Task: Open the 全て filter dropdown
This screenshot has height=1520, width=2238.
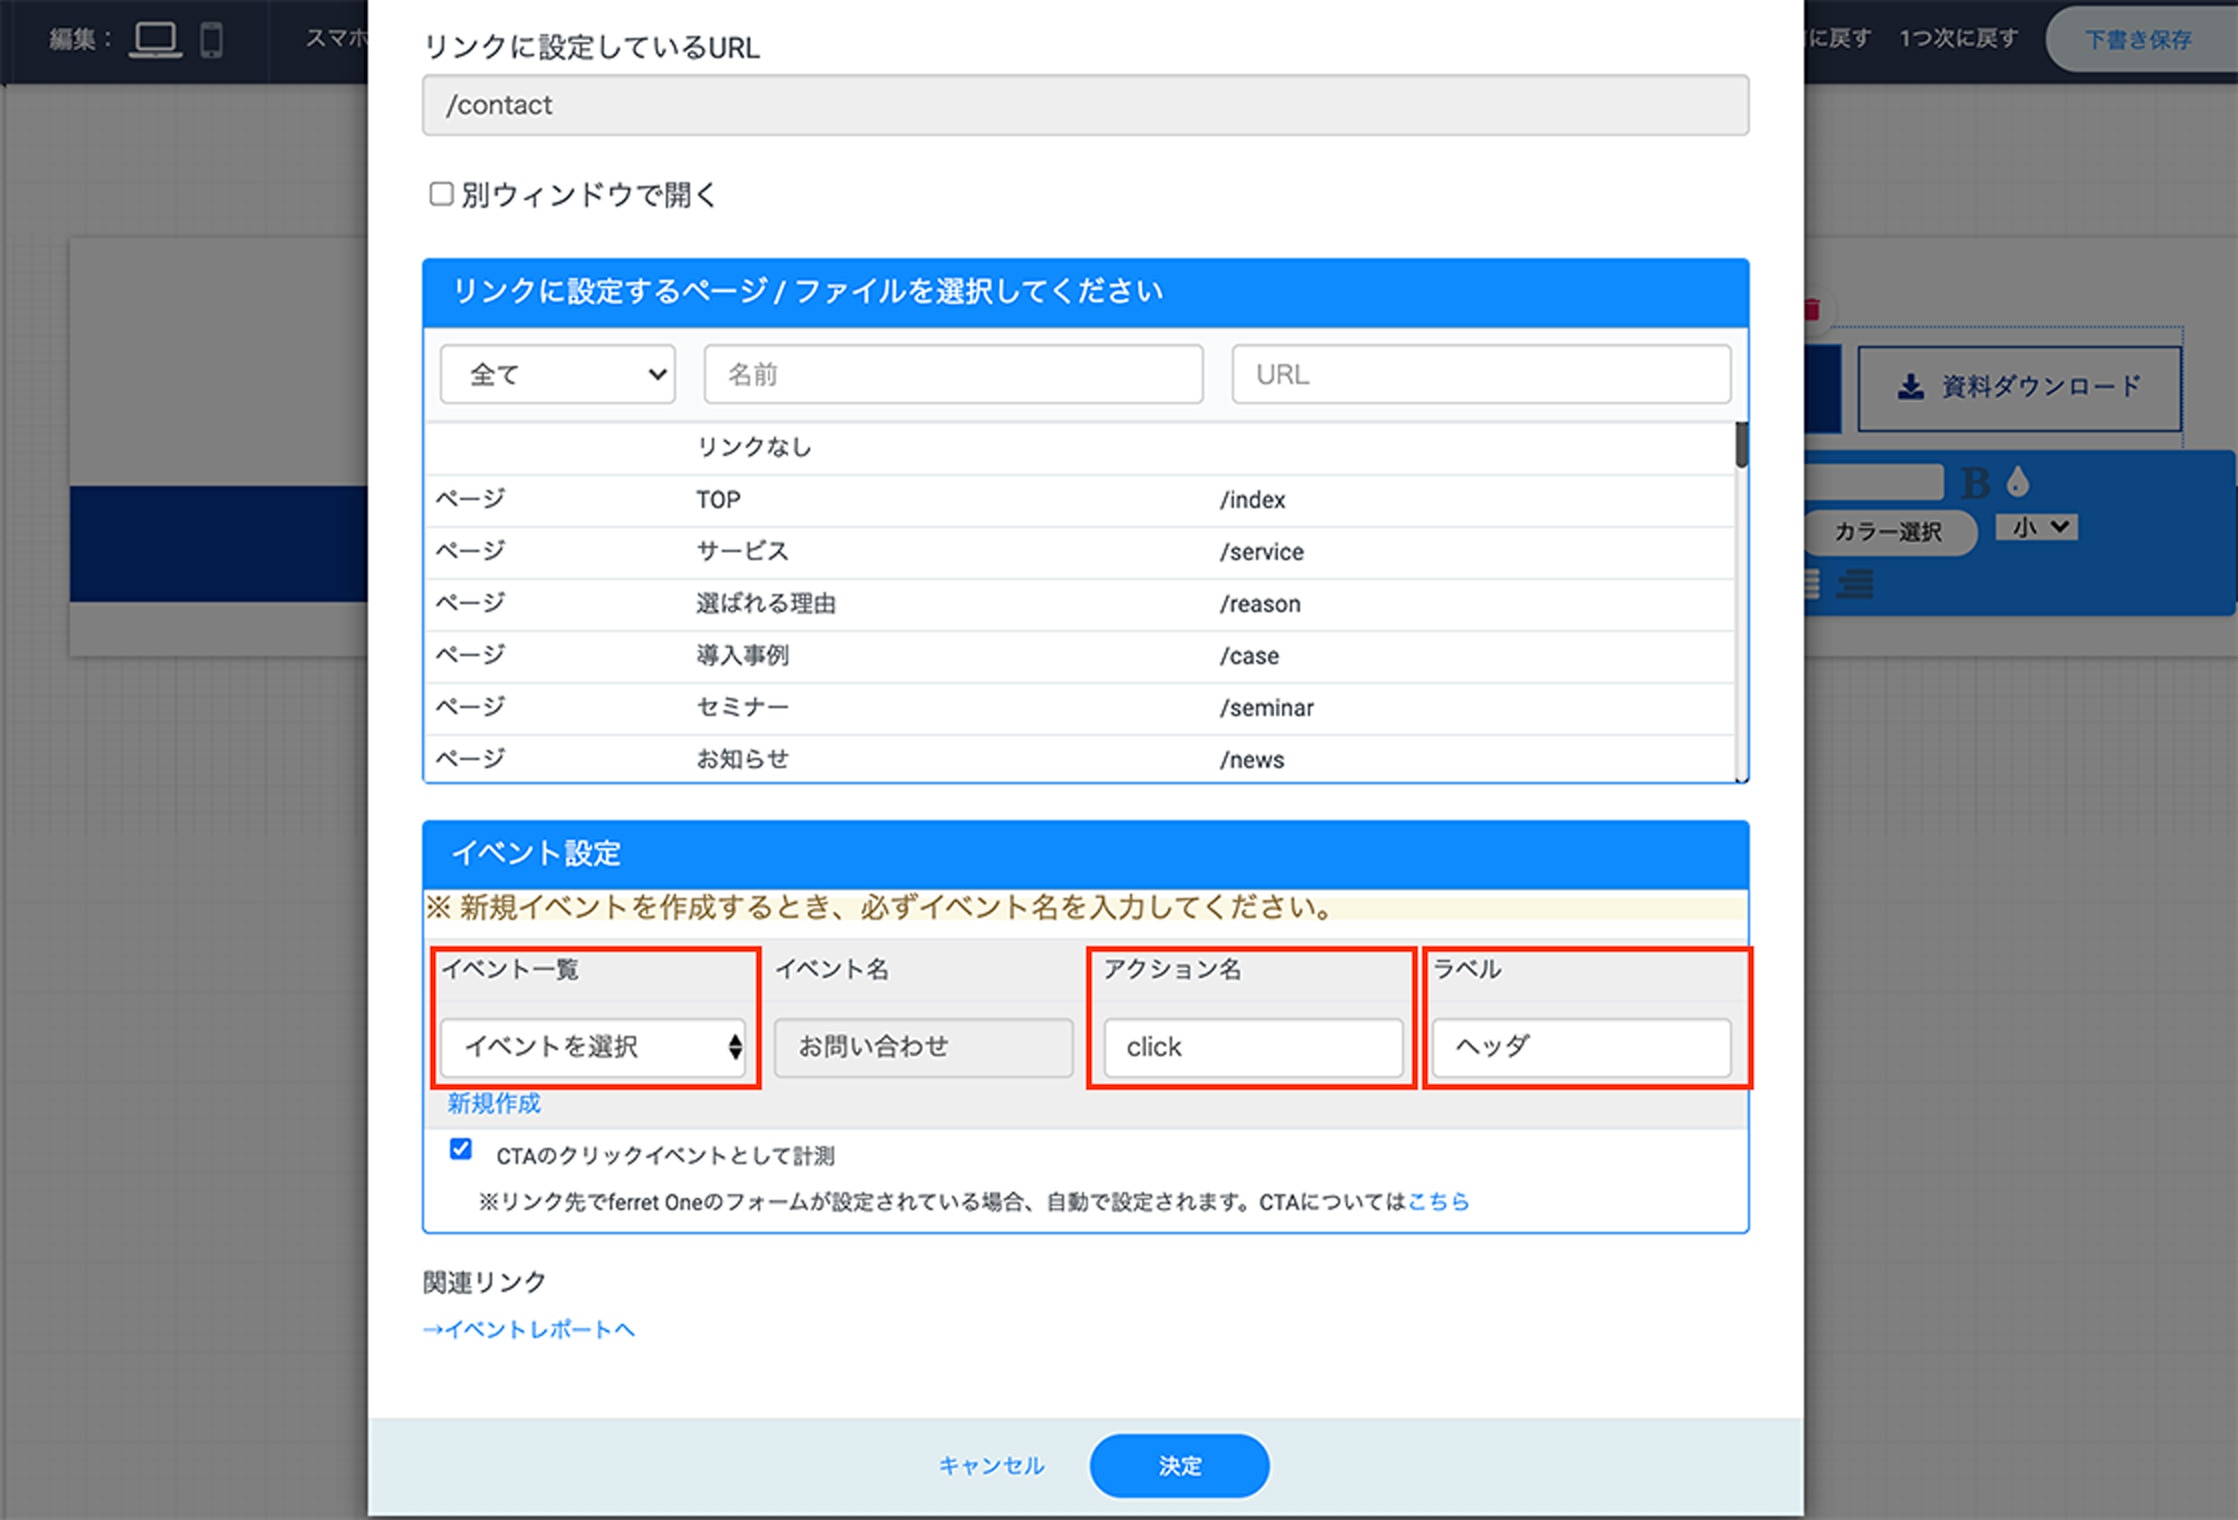Action: 558,375
